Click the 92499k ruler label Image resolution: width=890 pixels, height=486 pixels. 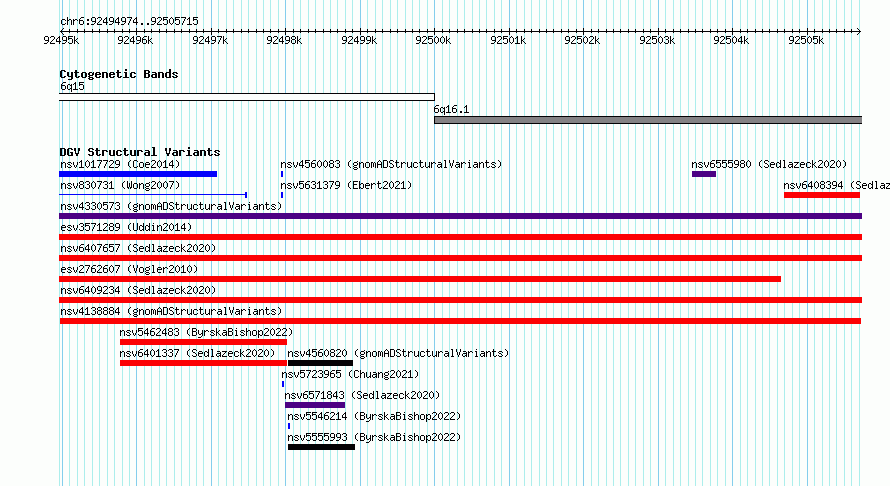click(x=359, y=40)
